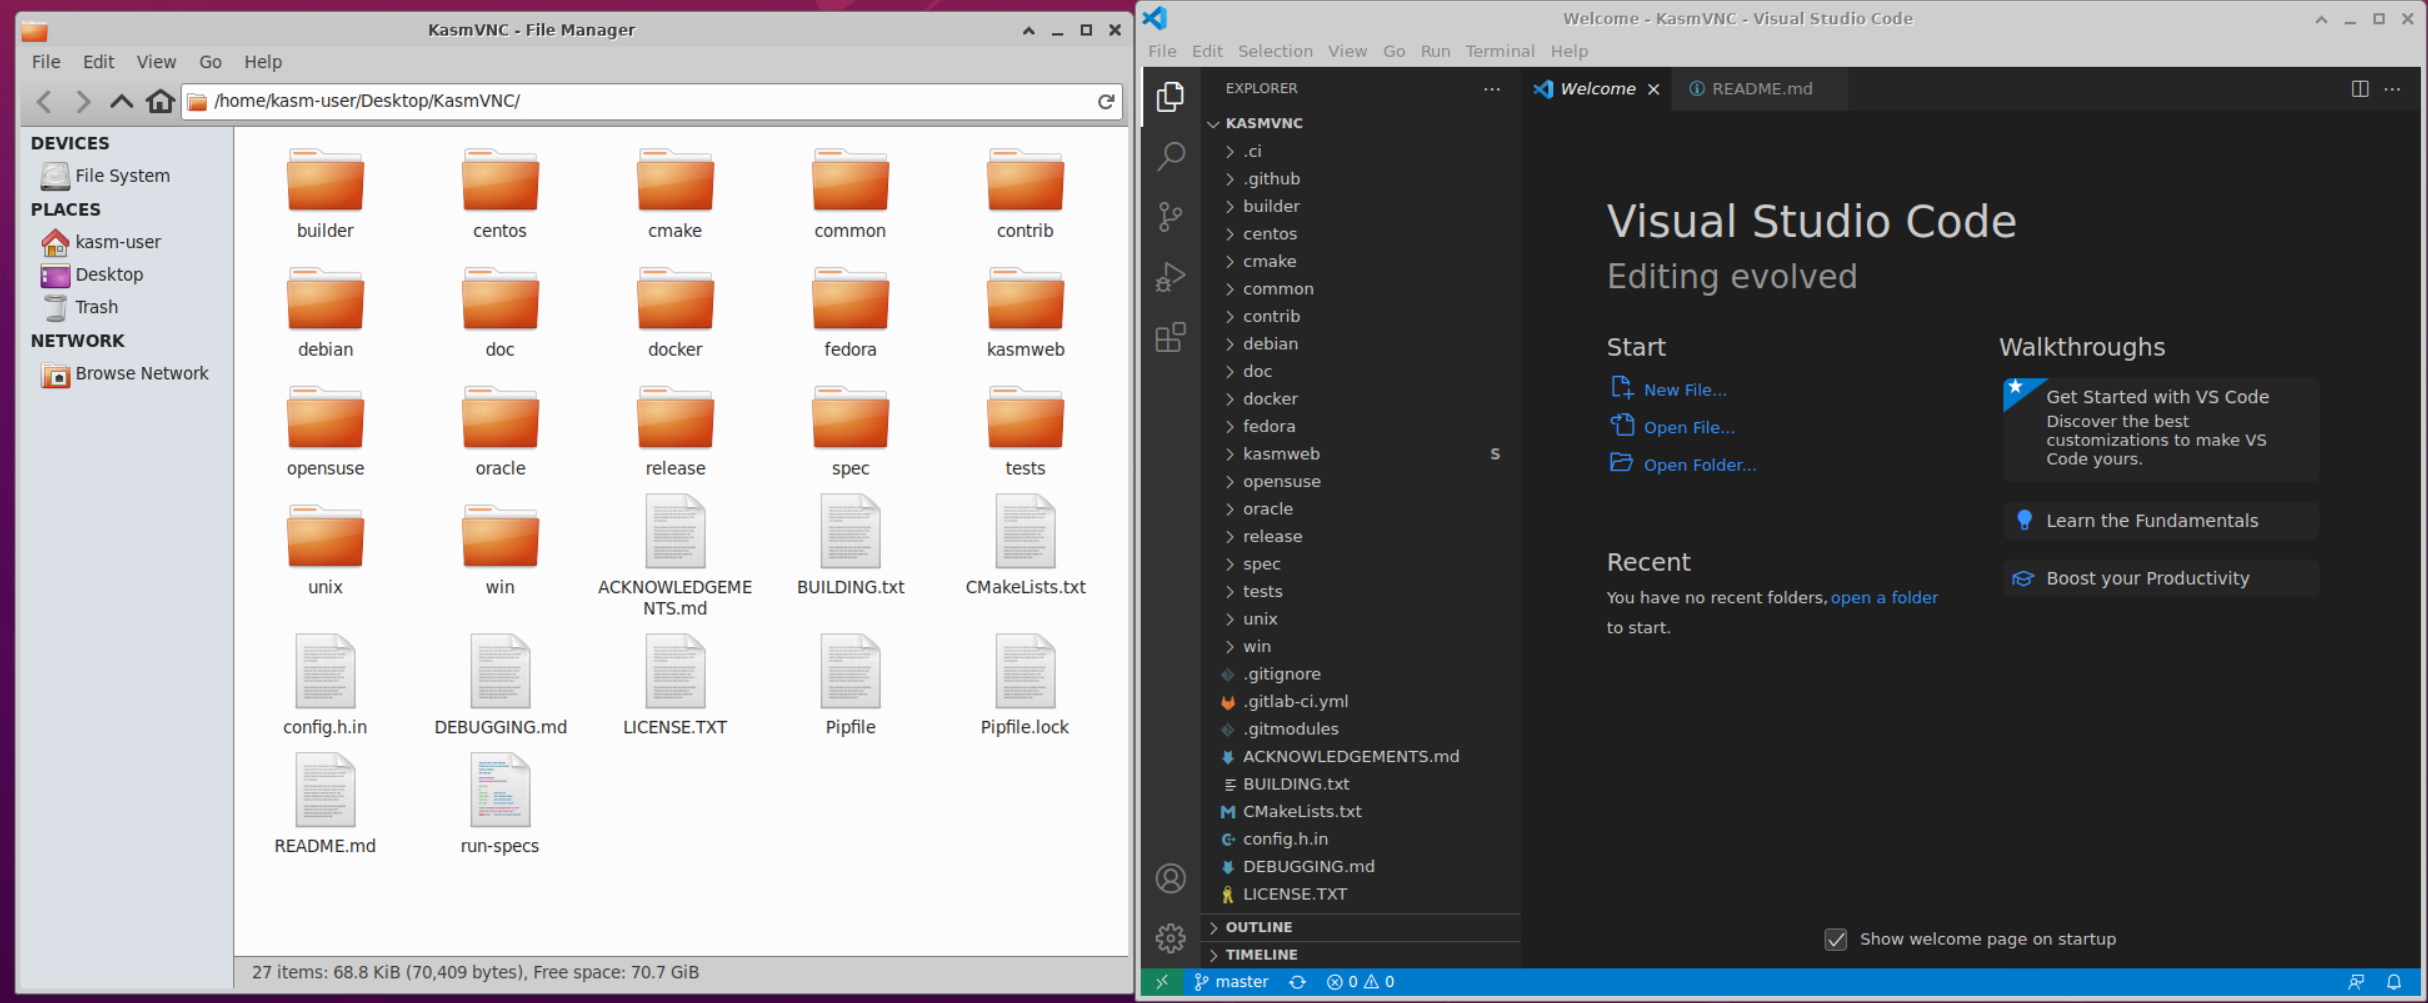Open the Terminal menu
This screenshot has width=2428, height=1003.
[x=1499, y=51]
